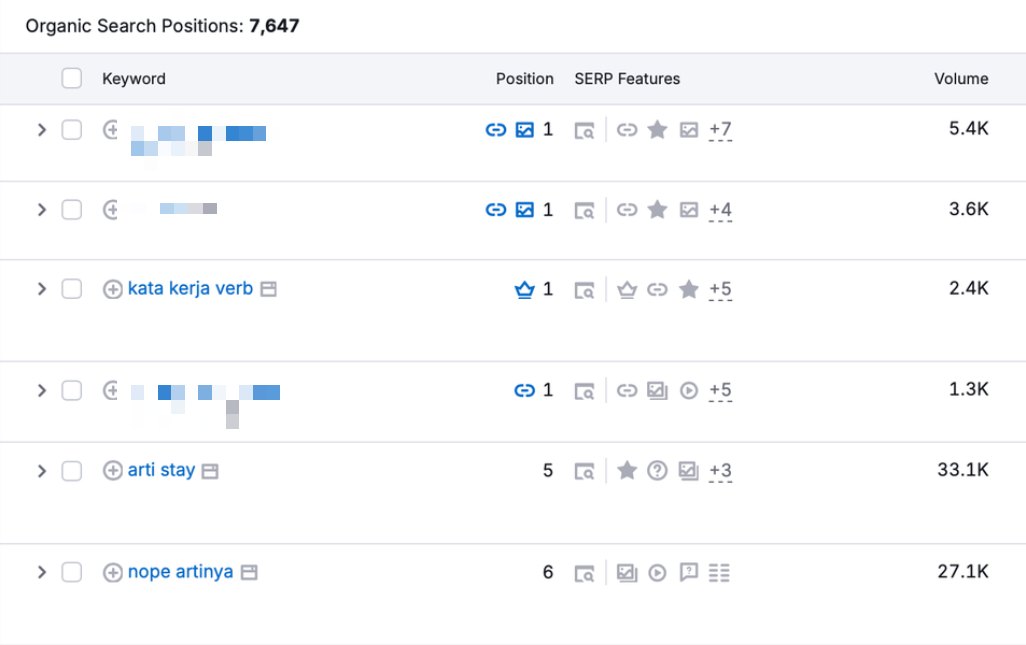The width and height of the screenshot is (1026, 645).
Task: Click blue image icon in 3.6K row
Action: tap(525, 210)
